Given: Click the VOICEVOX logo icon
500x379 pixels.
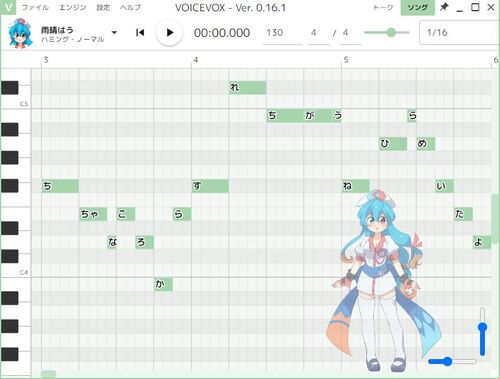Looking at the screenshot, I should click(x=8, y=7).
